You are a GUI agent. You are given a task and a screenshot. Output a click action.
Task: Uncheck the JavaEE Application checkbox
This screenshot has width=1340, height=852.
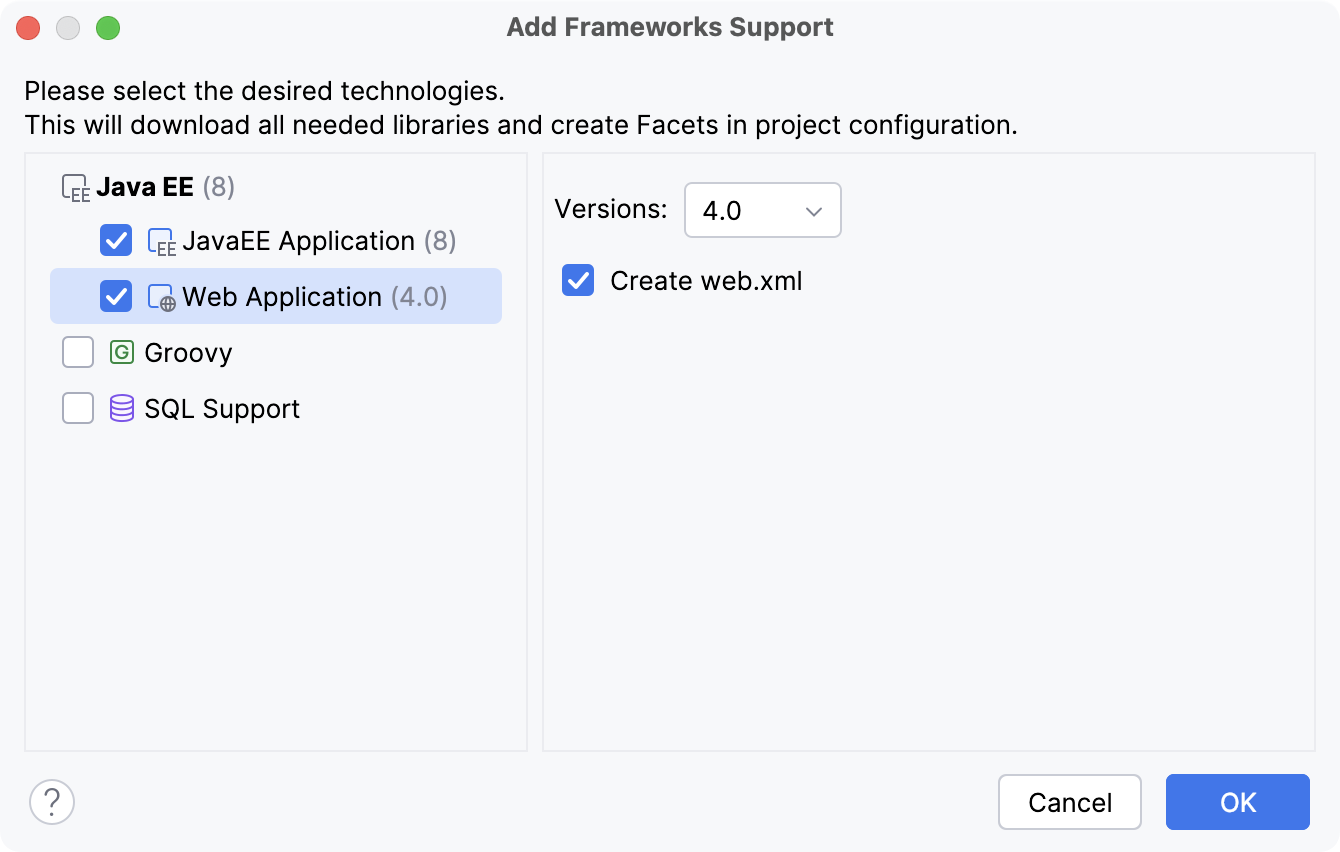(115, 240)
